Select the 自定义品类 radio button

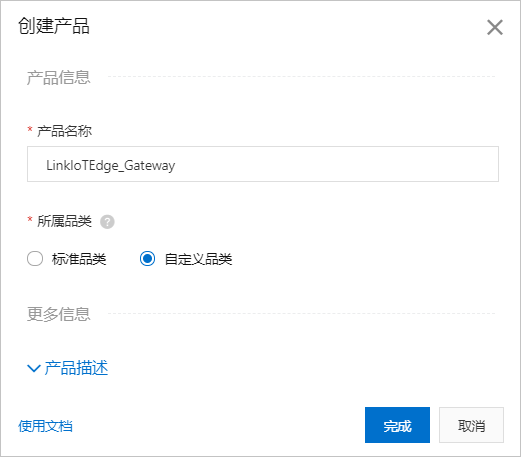point(147,259)
